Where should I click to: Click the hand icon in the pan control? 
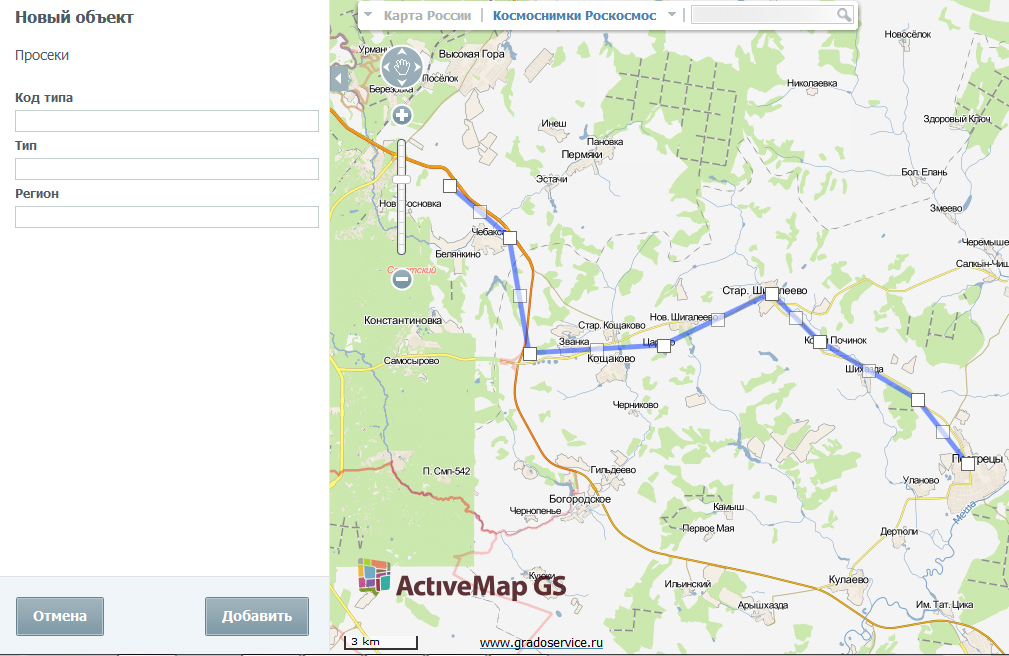point(402,66)
